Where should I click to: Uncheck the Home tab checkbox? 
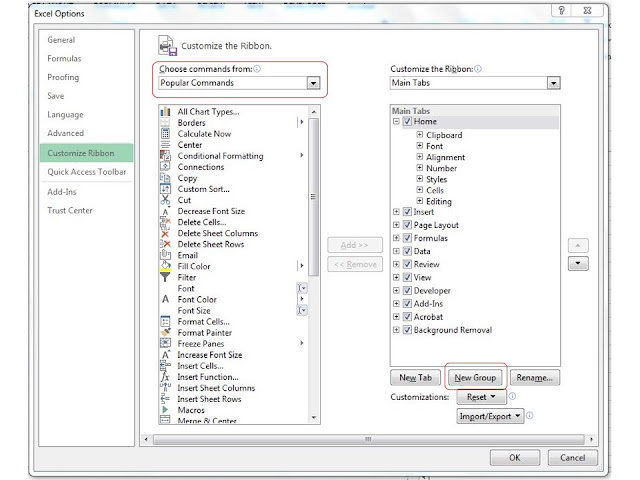(407, 121)
